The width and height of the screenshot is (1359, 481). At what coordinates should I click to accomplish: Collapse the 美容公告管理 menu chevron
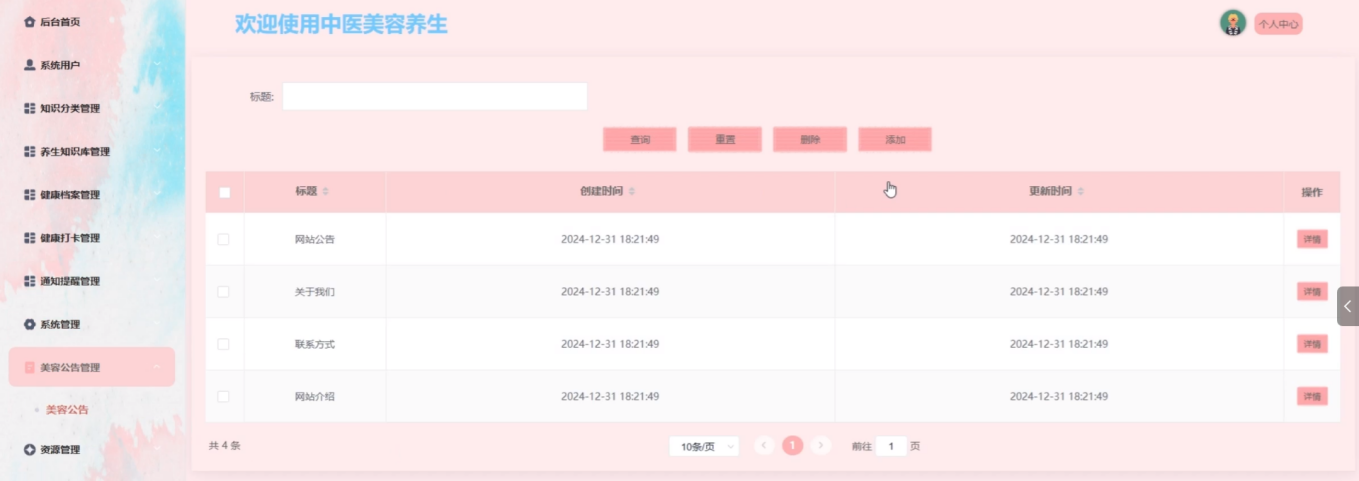(157, 367)
